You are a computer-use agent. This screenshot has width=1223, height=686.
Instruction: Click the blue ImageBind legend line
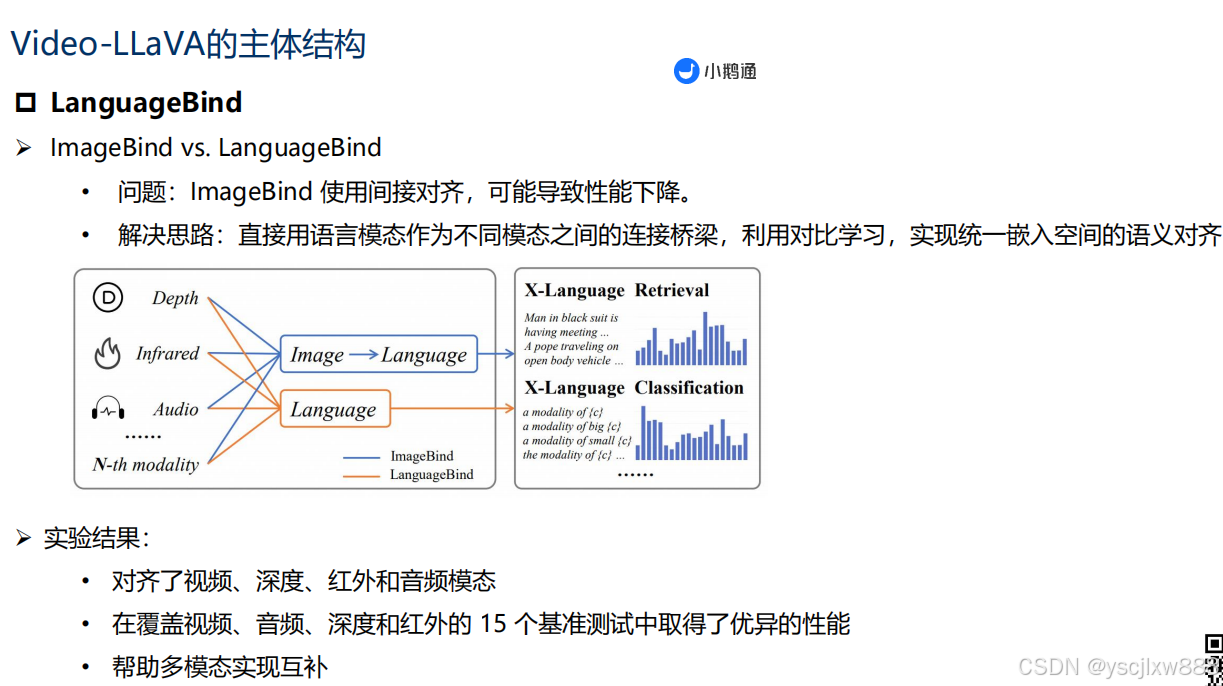pos(363,455)
